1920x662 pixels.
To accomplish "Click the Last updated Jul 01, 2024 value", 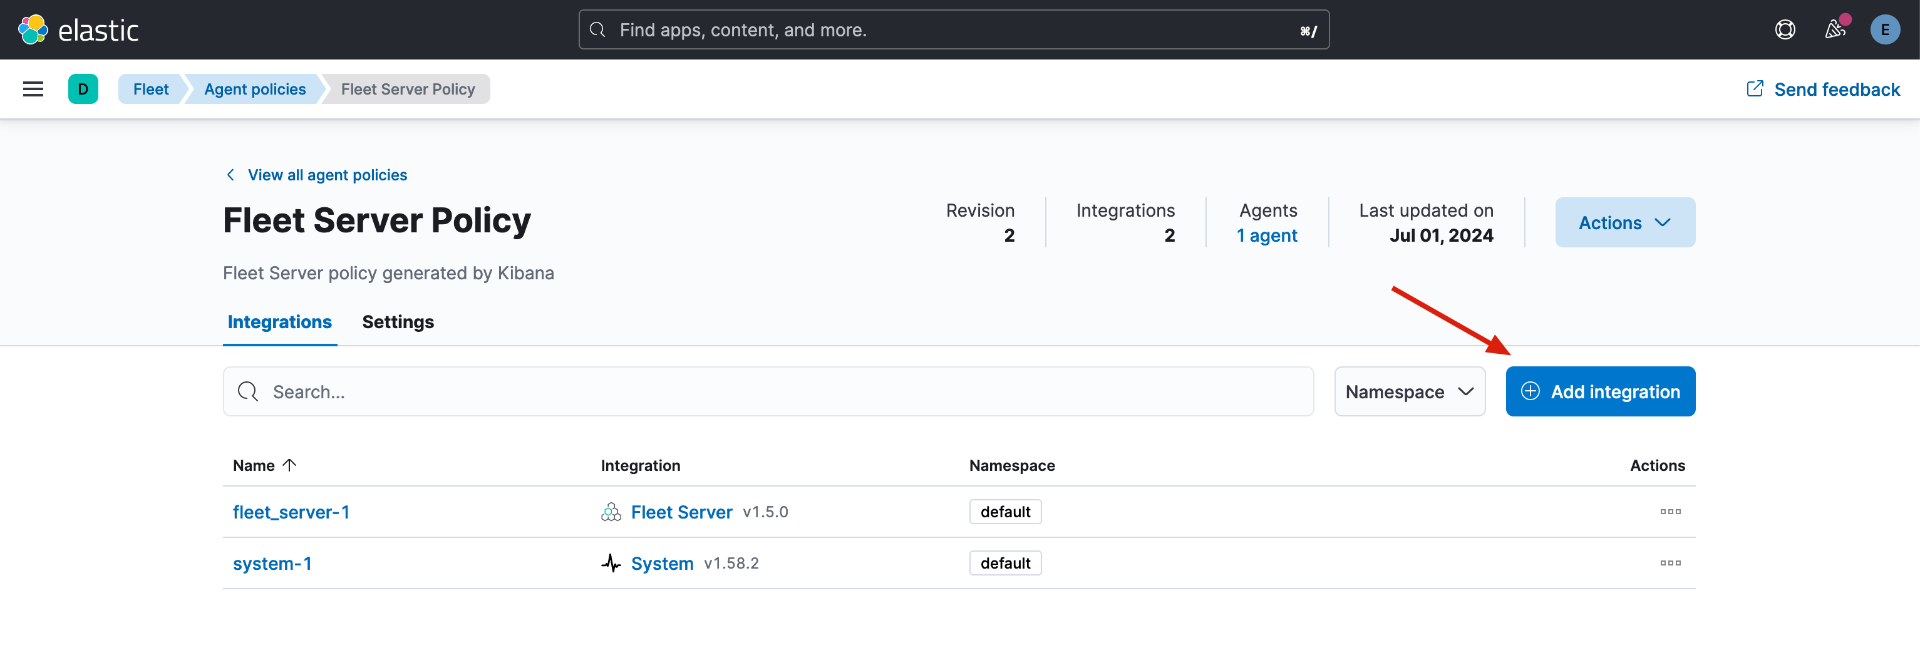I will coord(1441,236).
